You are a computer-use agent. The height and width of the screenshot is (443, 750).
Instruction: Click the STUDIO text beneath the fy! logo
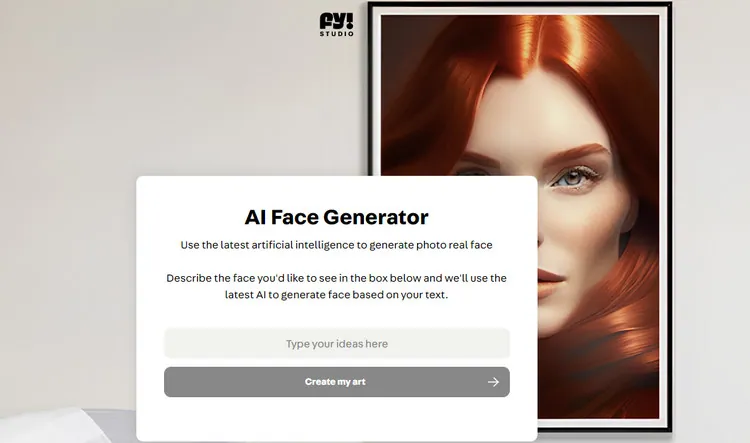click(x=337, y=34)
